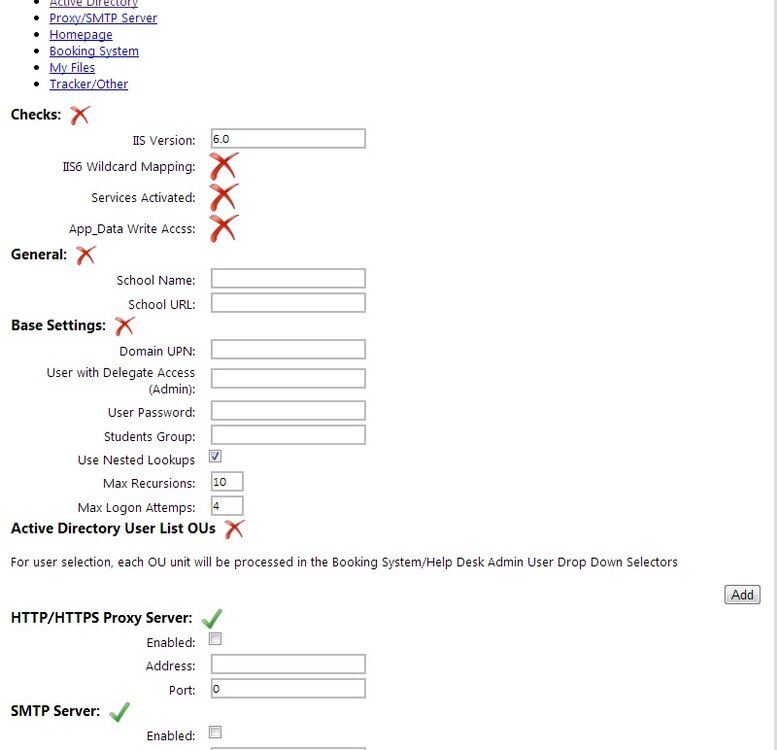This screenshot has width=777, height=750.
Task: Click the IIS Version field
Action: point(288,138)
